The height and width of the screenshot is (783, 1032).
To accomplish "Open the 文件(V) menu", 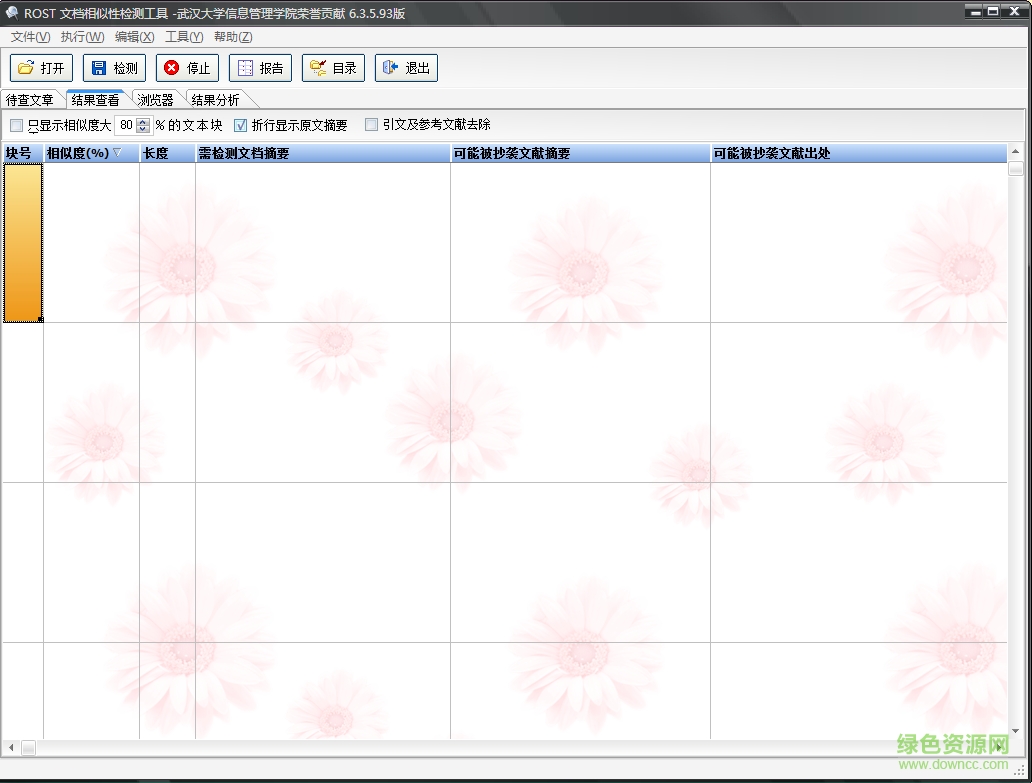I will tap(30, 37).
